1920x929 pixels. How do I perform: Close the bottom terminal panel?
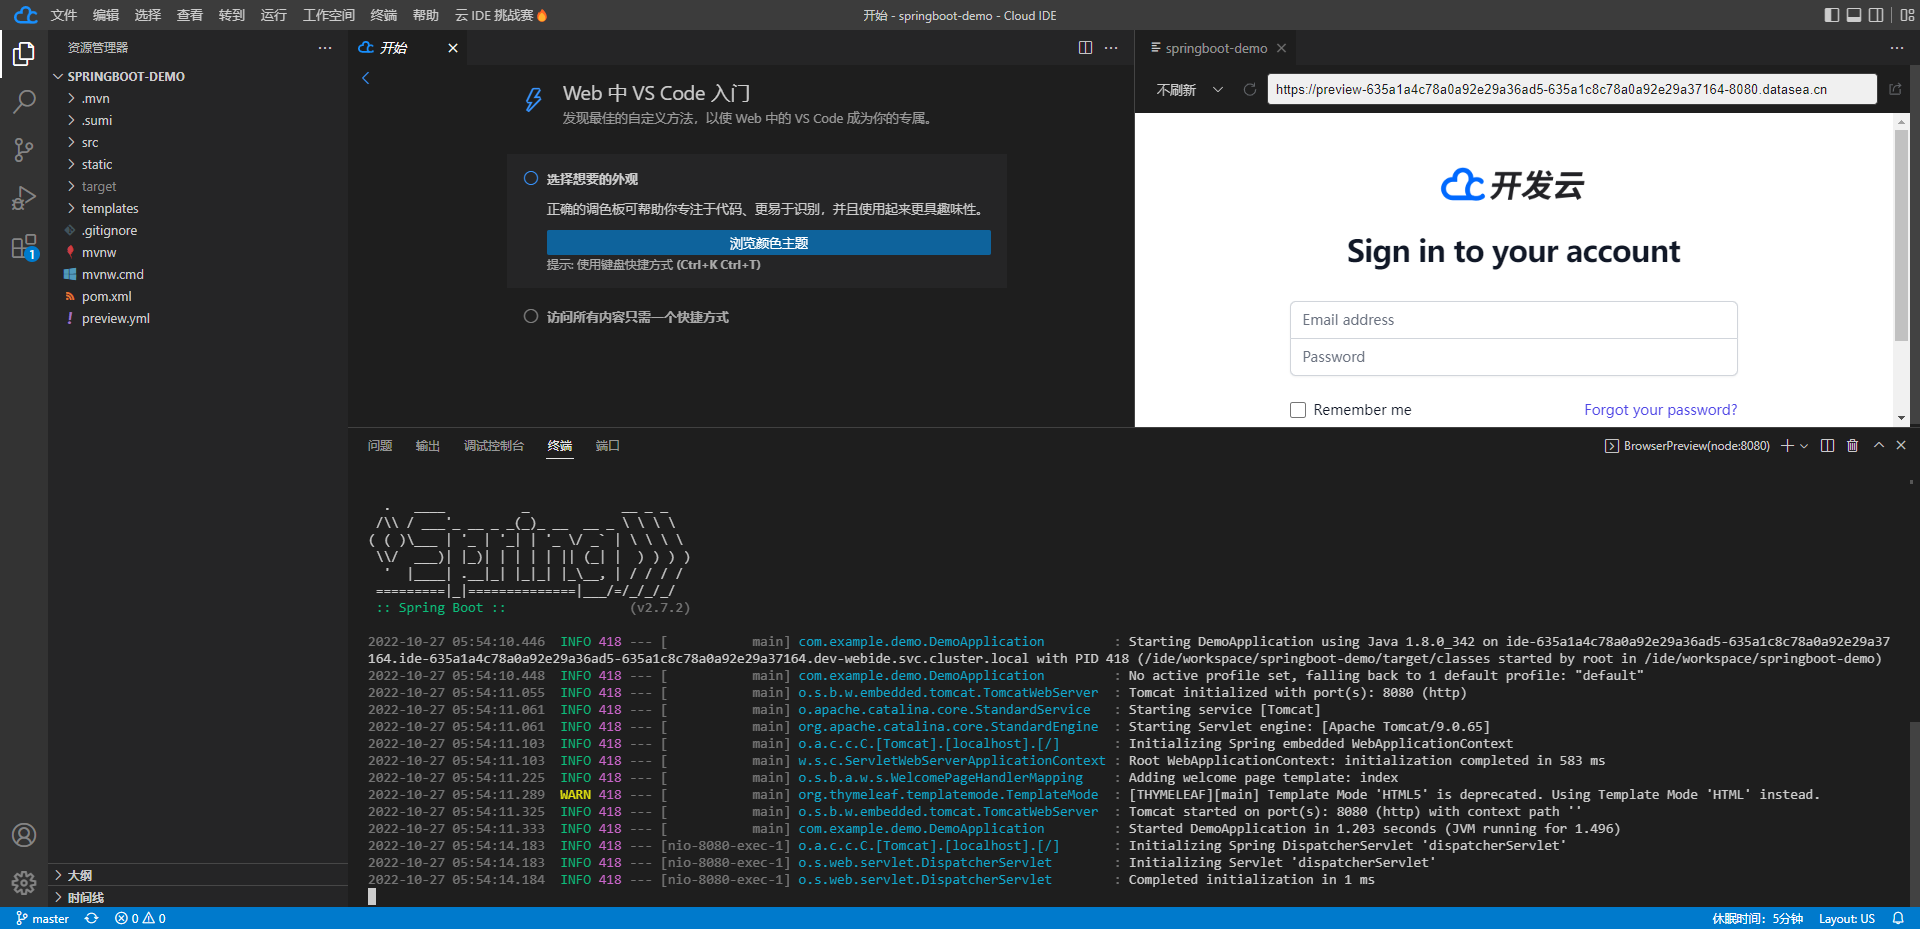coord(1901,445)
